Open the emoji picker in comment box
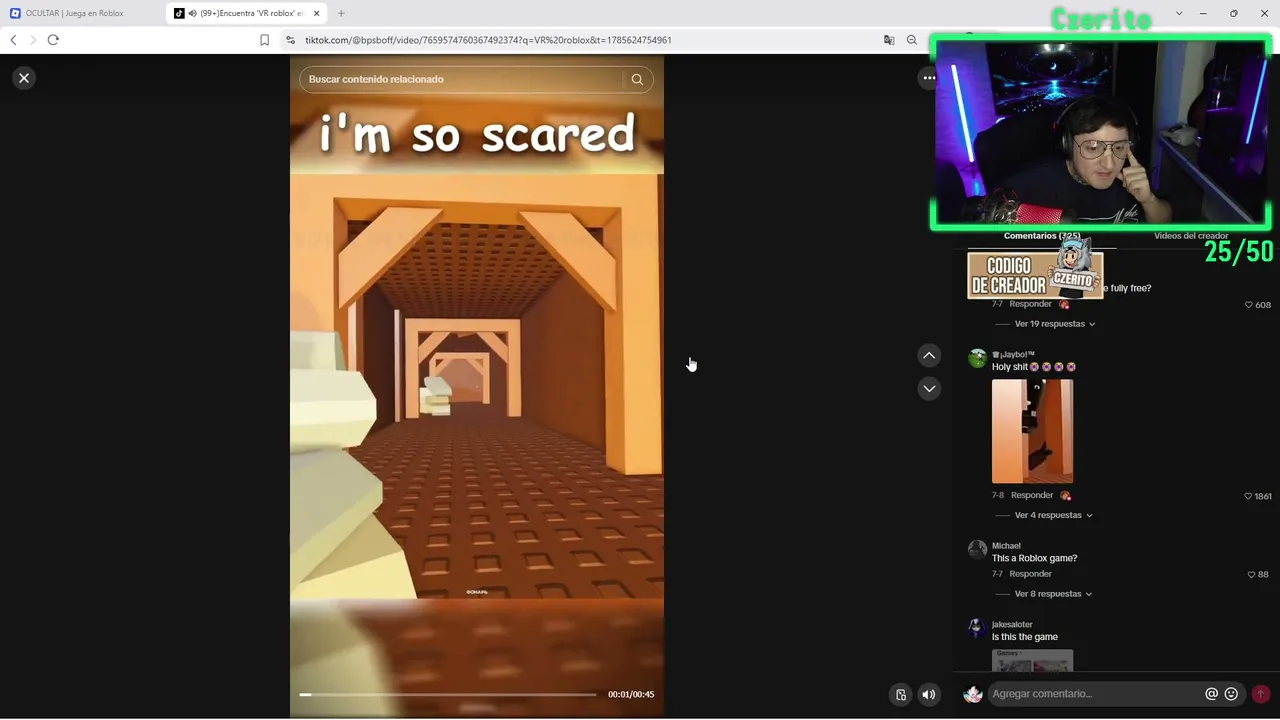The width and height of the screenshot is (1280, 720). click(x=1232, y=694)
